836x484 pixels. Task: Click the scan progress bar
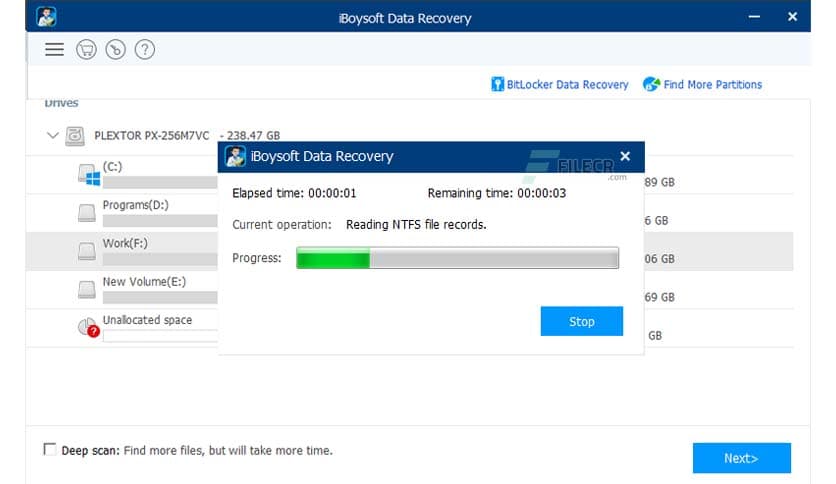pyautogui.click(x=457, y=258)
